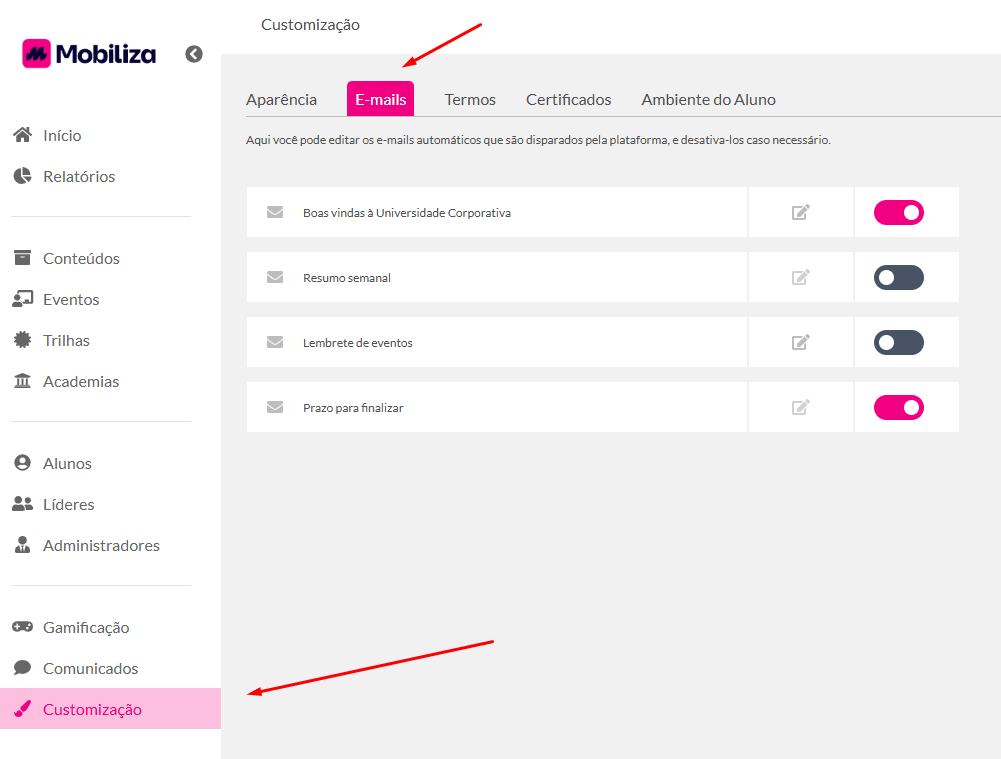Navigate to Comunicados in sidebar
Viewport: 1001px width, 759px height.
tap(90, 668)
